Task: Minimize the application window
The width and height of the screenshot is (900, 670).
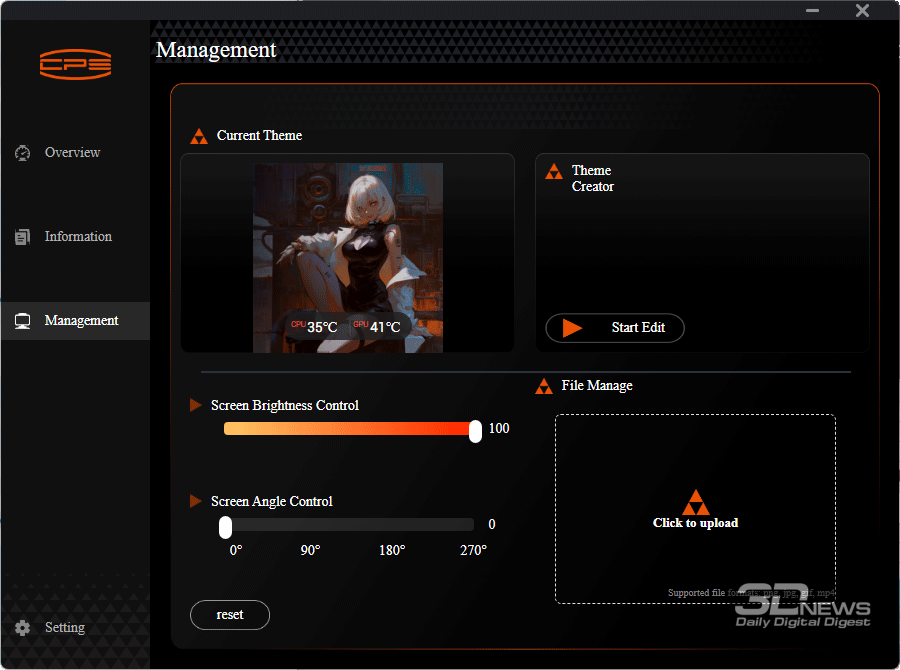Action: click(x=812, y=10)
